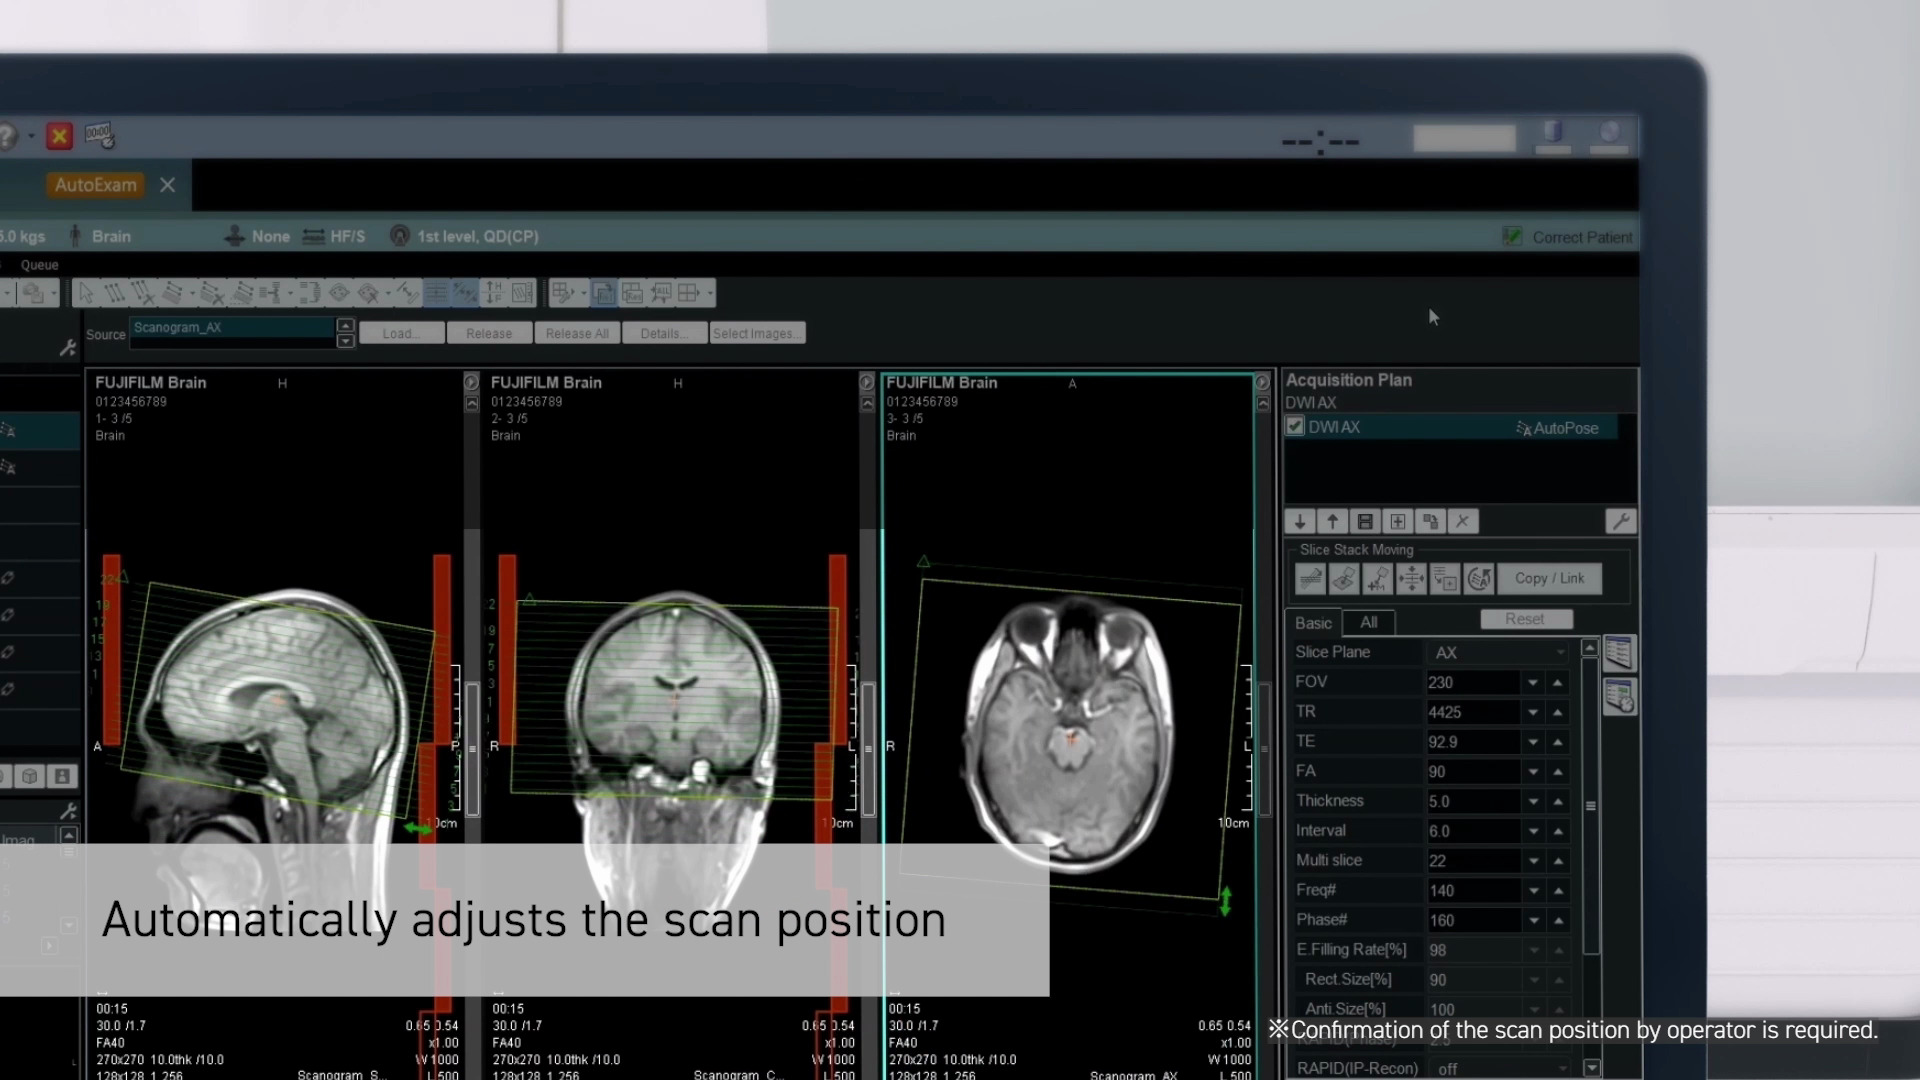The width and height of the screenshot is (1920, 1080).
Task: Select the arrow pointer tool in the toolbar
Action: 85,293
